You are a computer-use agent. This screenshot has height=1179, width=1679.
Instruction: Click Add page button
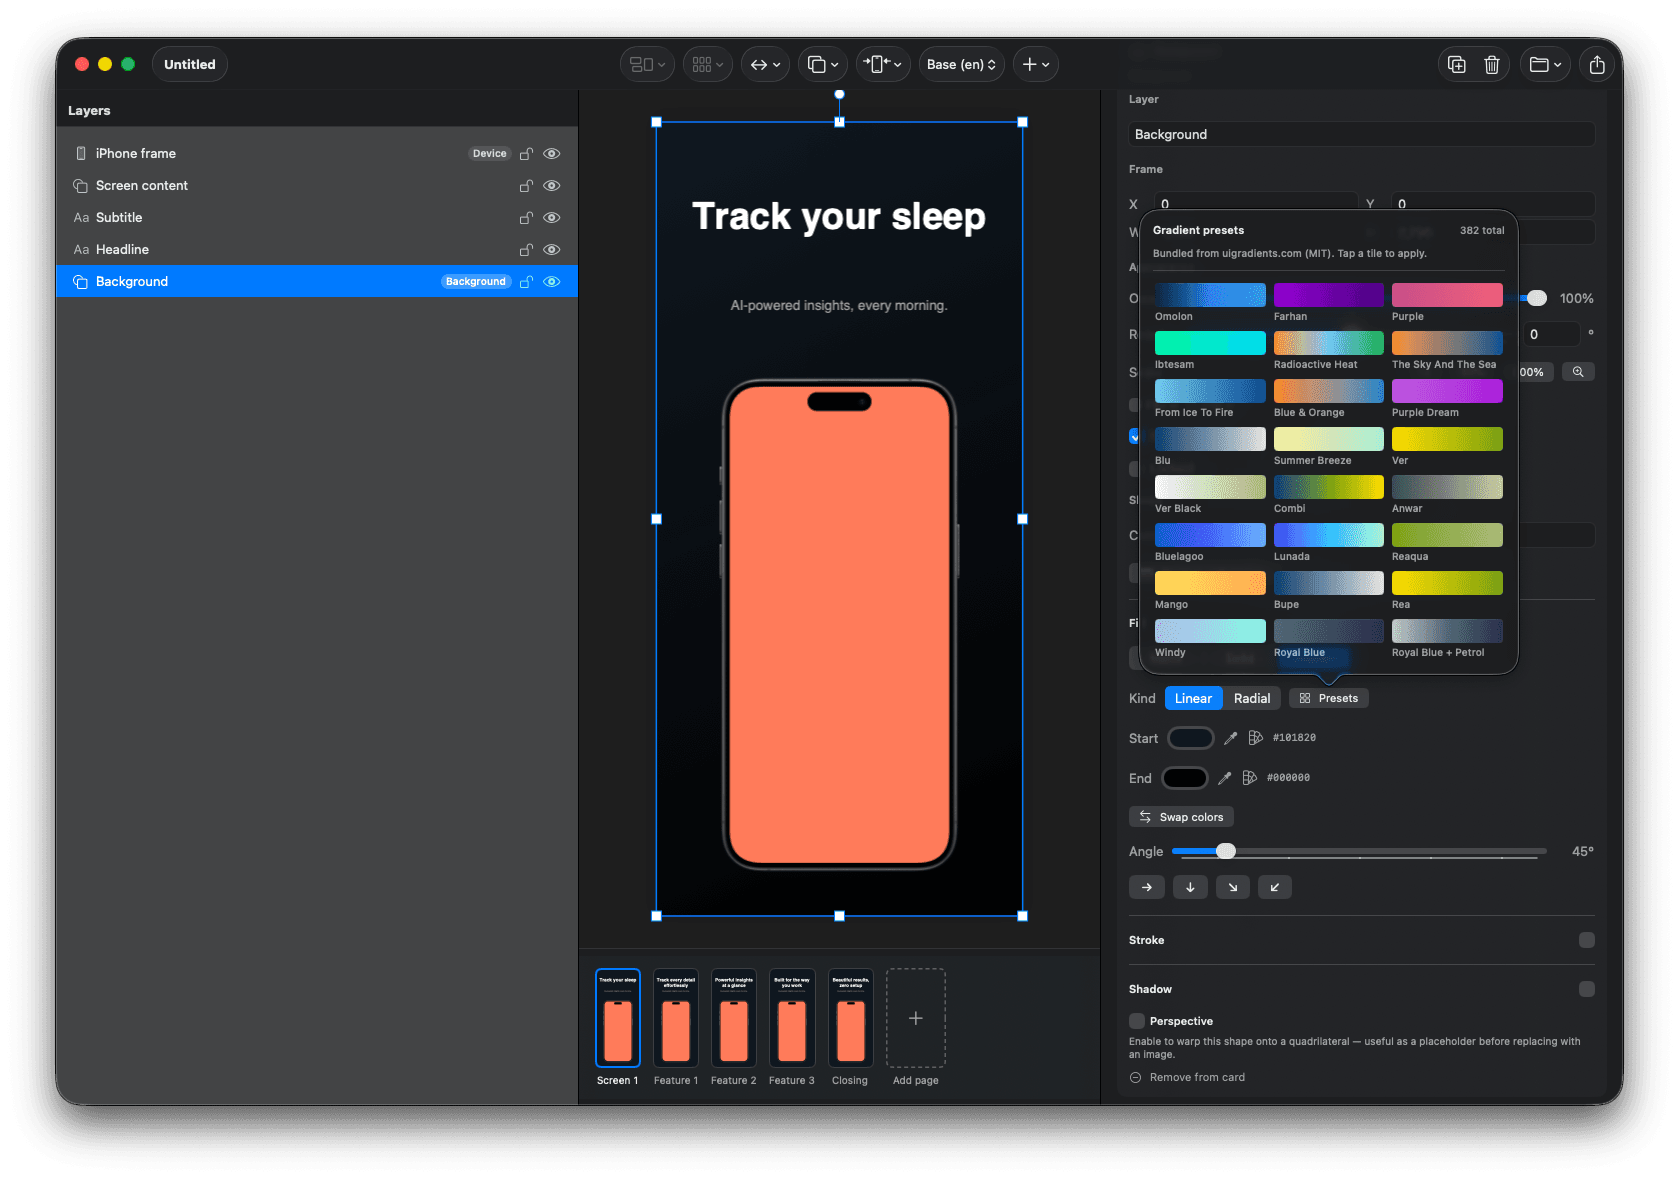click(916, 1018)
